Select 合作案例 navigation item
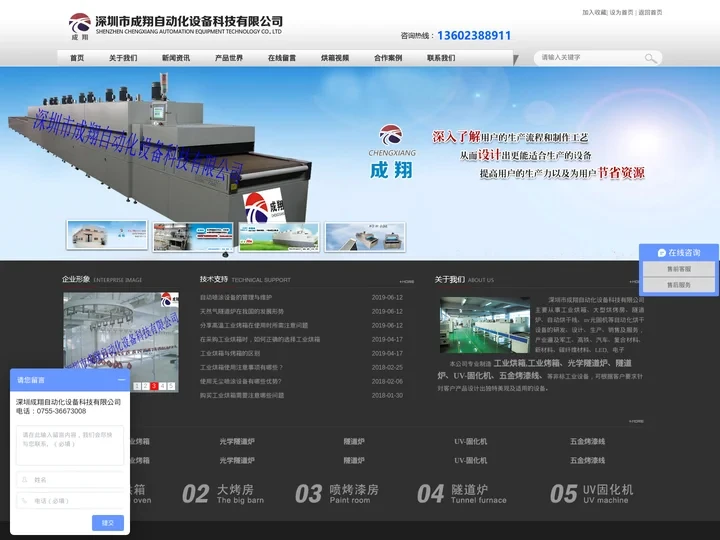720x540 pixels. click(x=388, y=58)
